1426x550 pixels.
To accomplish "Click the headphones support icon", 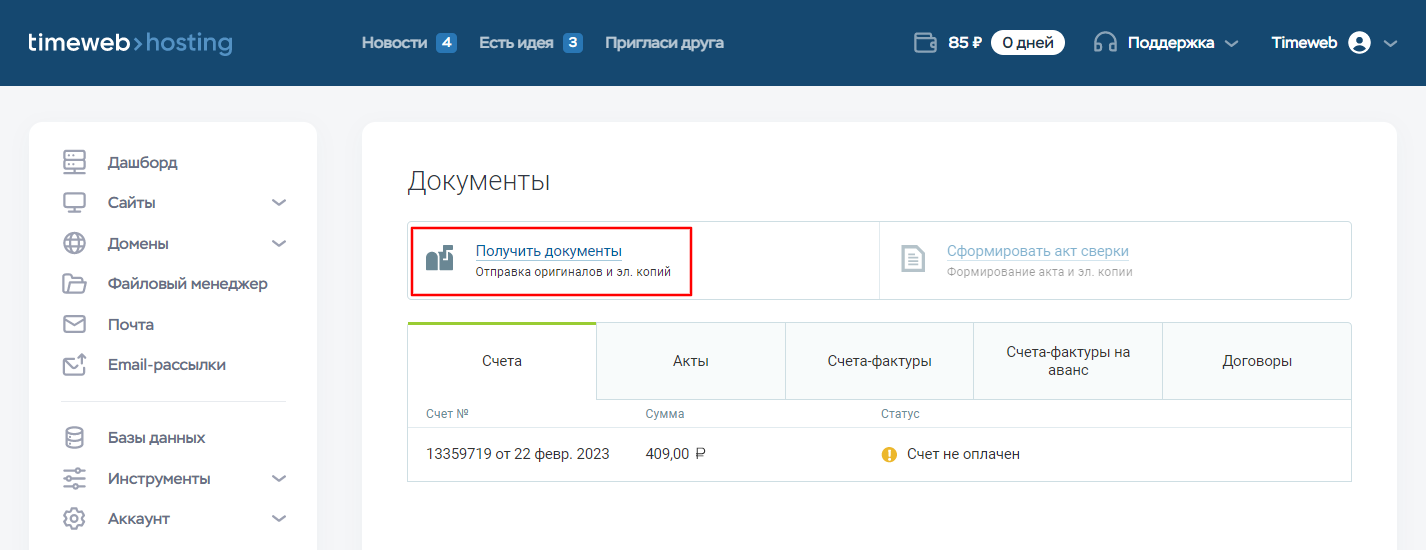I will (1105, 43).
